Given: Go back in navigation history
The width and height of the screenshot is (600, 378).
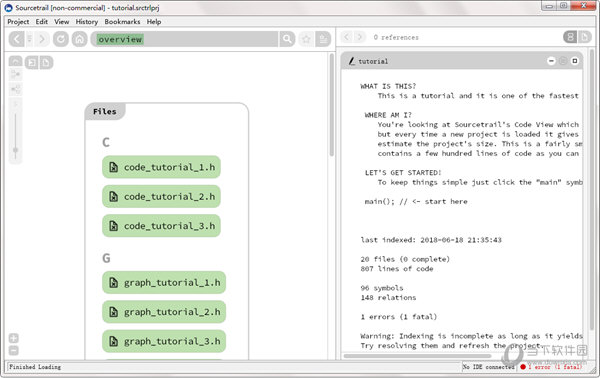Looking at the screenshot, I should (x=16, y=39).
